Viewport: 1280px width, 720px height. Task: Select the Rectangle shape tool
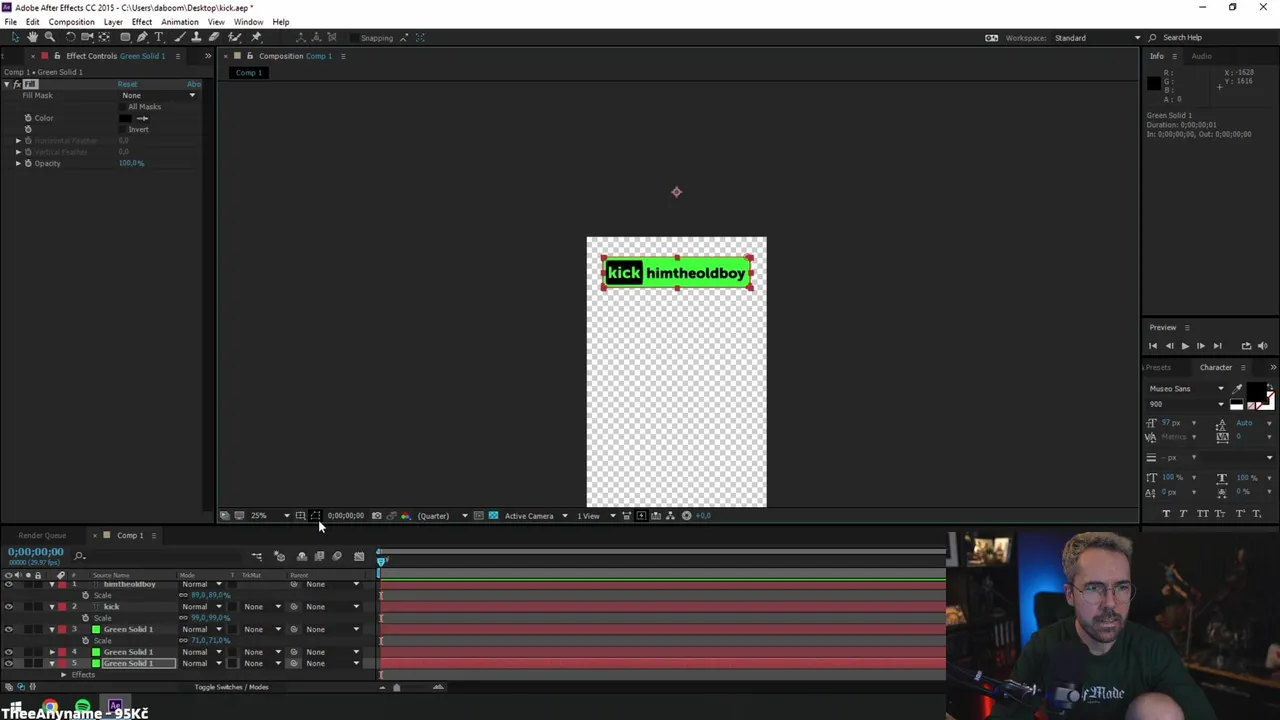point(125,37)
